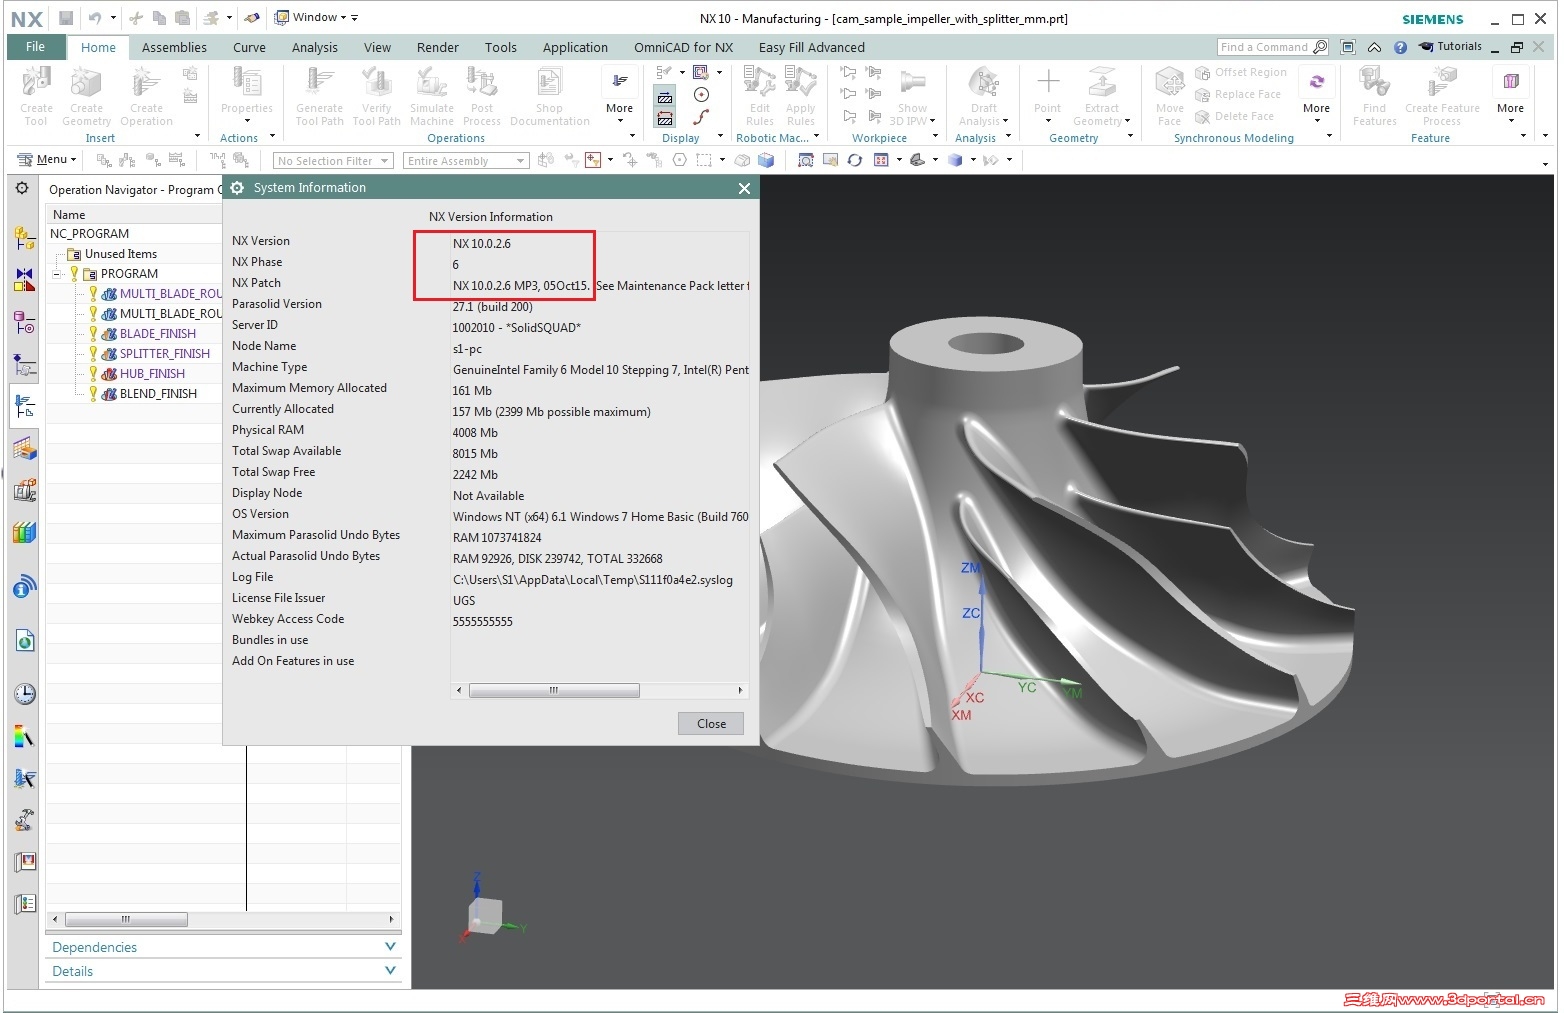Toggle the bottom hatched display option in the Display group
The image size is (1564, 1013).
click(x=665, y=119)
